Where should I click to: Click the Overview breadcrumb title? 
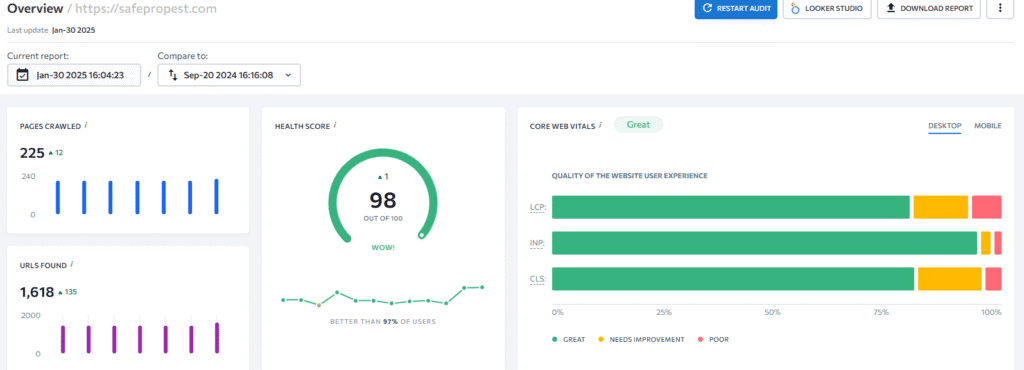(x=35, y=8)
